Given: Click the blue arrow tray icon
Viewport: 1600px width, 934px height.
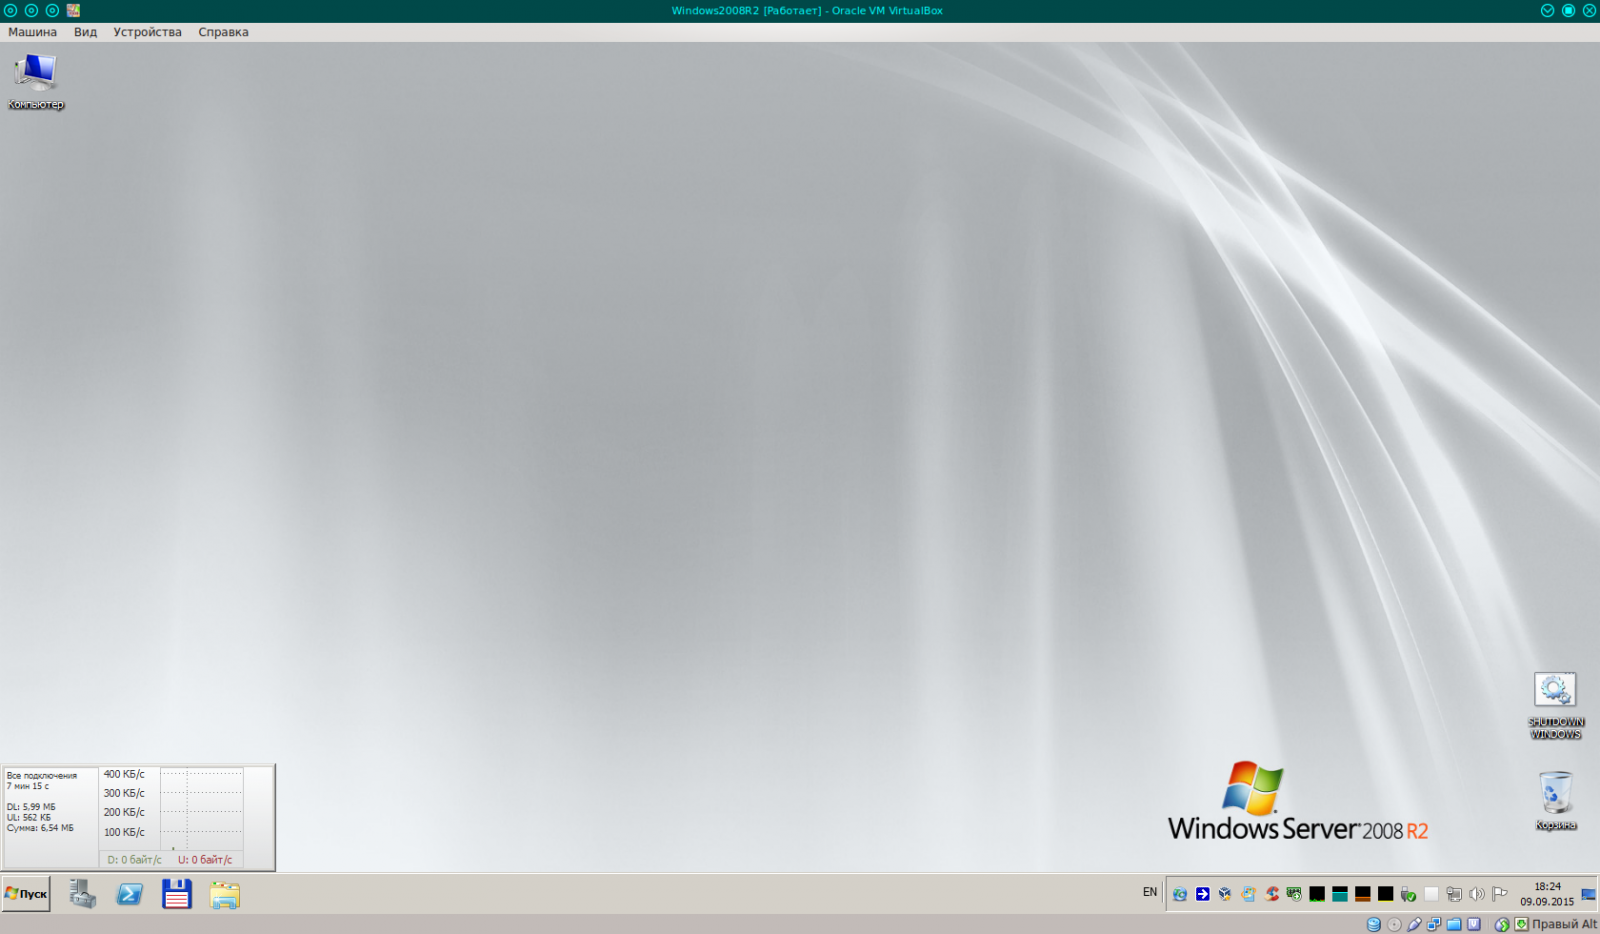Looking at the screenshot, I should (1203, 894).
